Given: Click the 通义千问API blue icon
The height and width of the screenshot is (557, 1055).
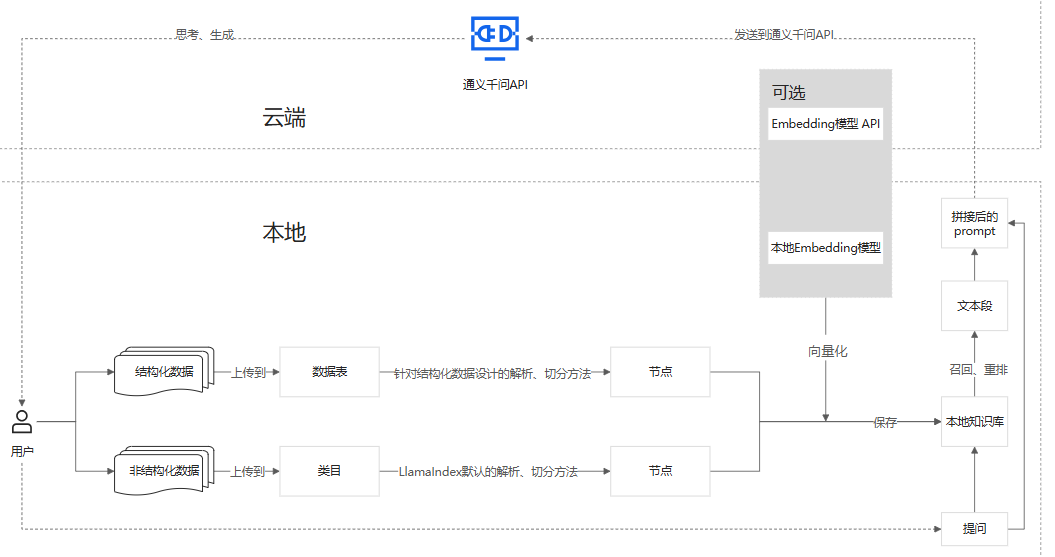Looking at the screenshot, I should tap(495, 38).
